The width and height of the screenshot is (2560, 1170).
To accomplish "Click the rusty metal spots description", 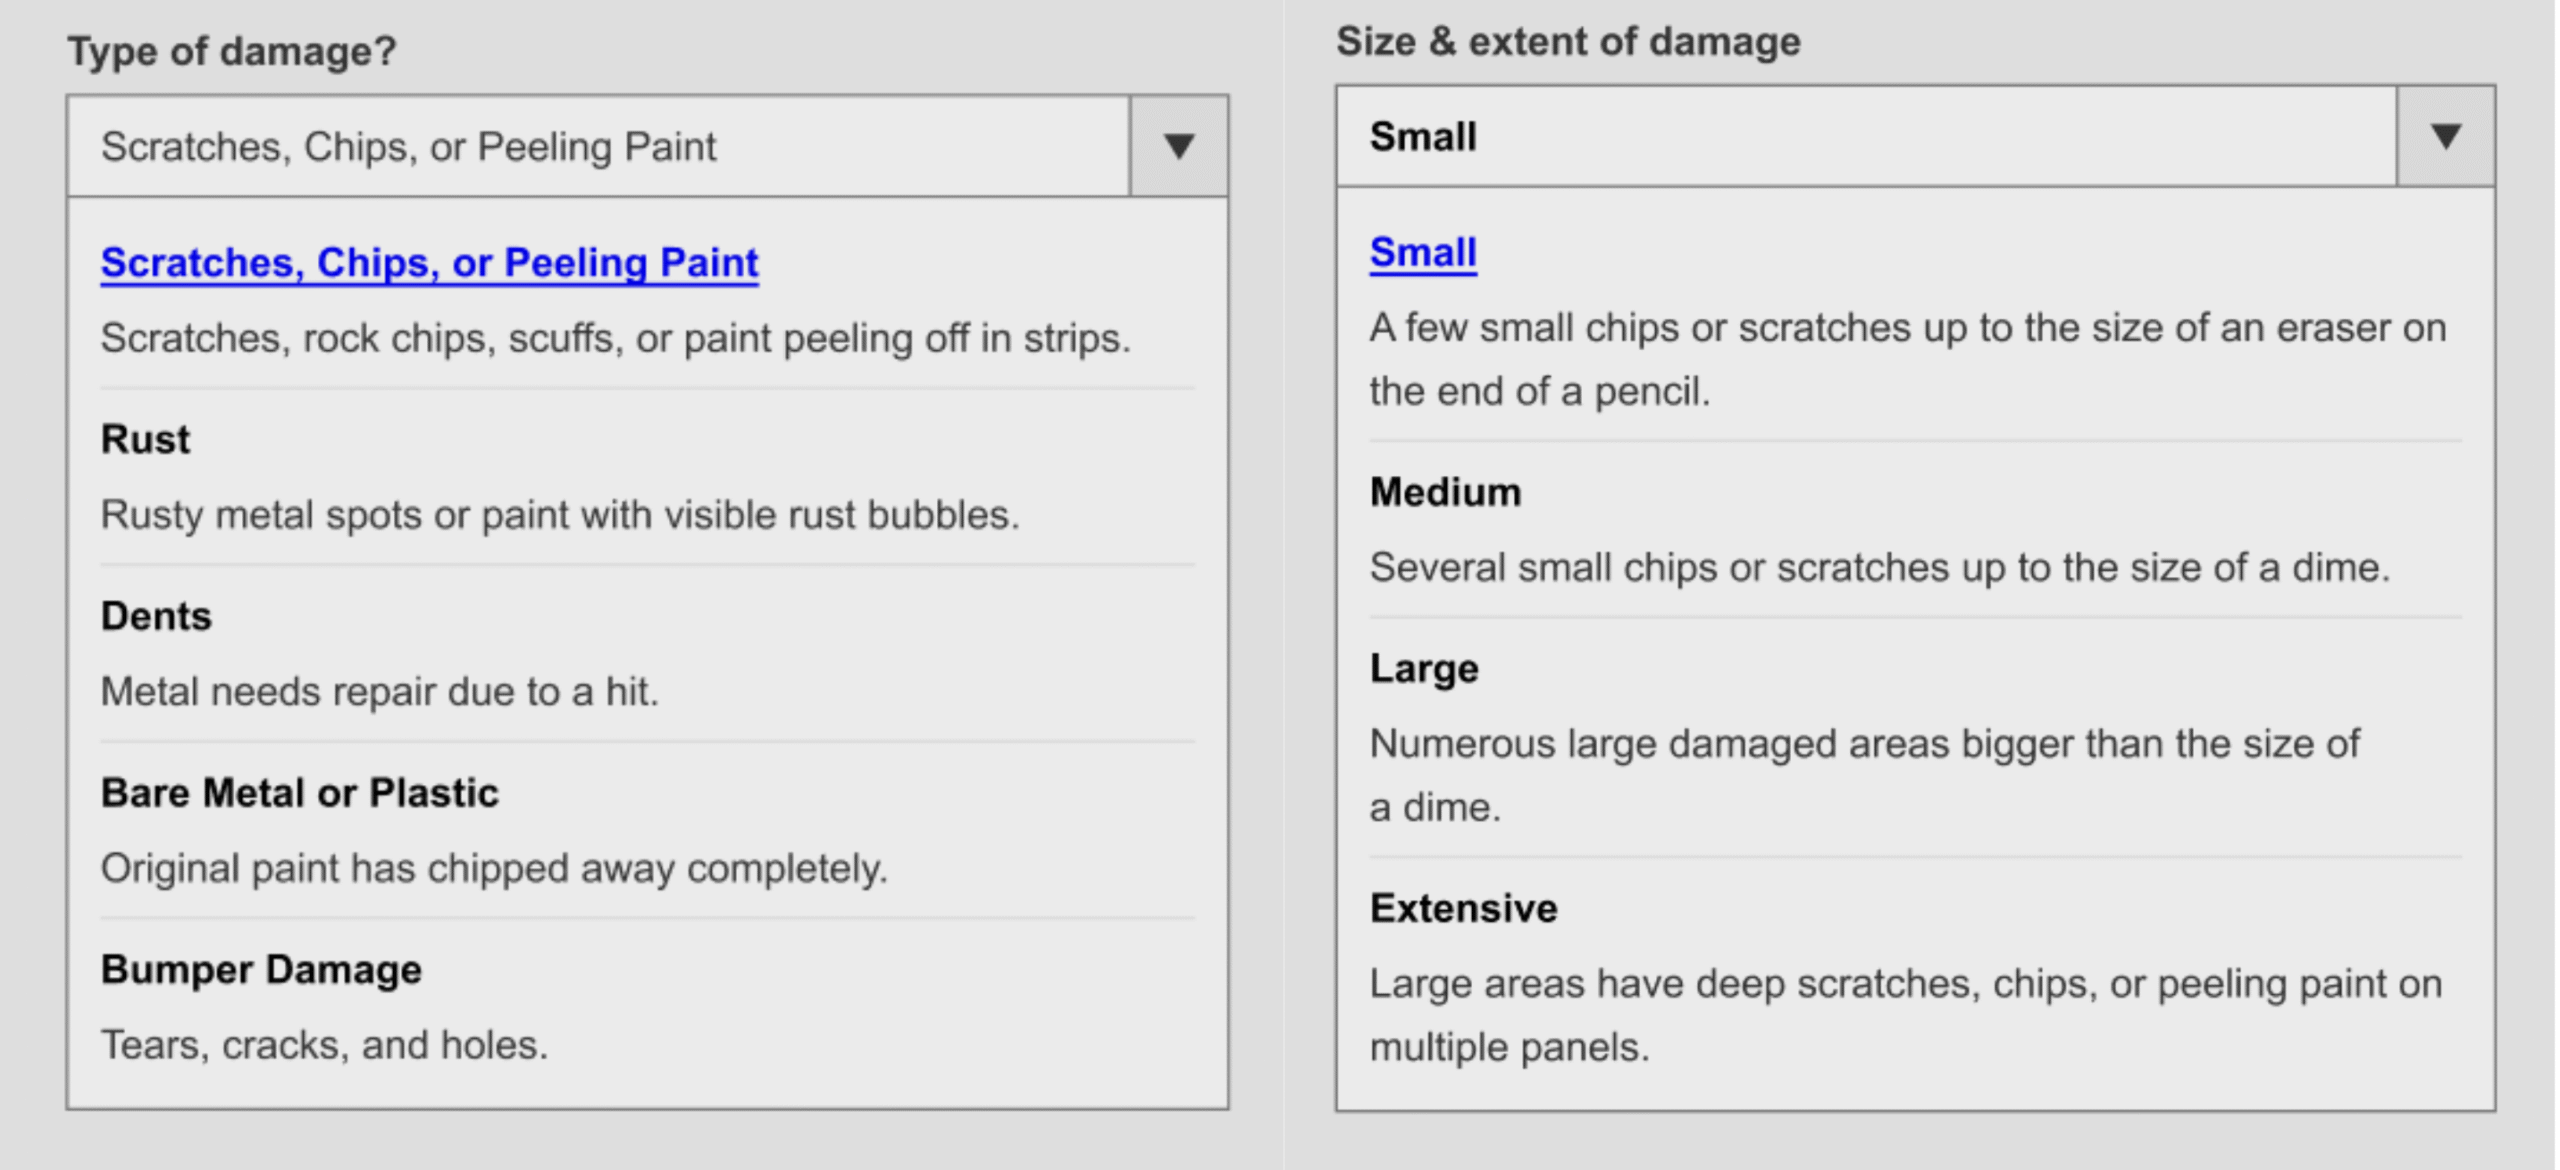I will click(x=560, y=515).
